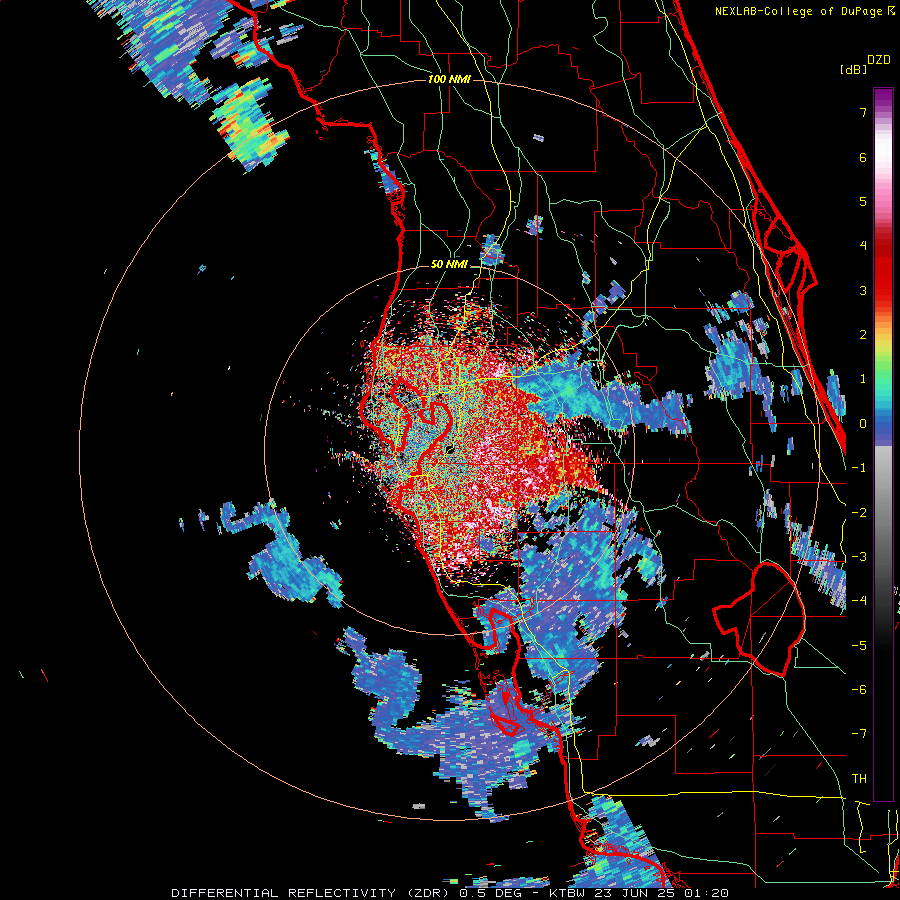The width and height of the screenshot is (900, 900).
Task: Click the -3 tick on the color scale
Action: (x=859, y=557)
